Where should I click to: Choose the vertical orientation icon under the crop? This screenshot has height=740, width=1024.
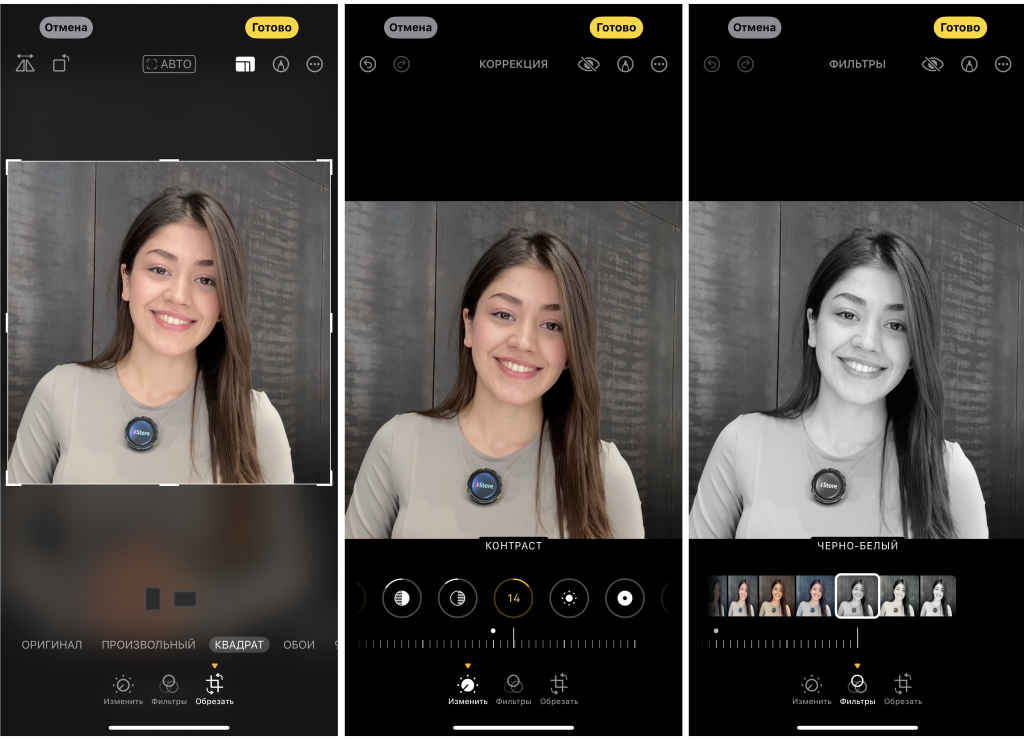[153, 599]
